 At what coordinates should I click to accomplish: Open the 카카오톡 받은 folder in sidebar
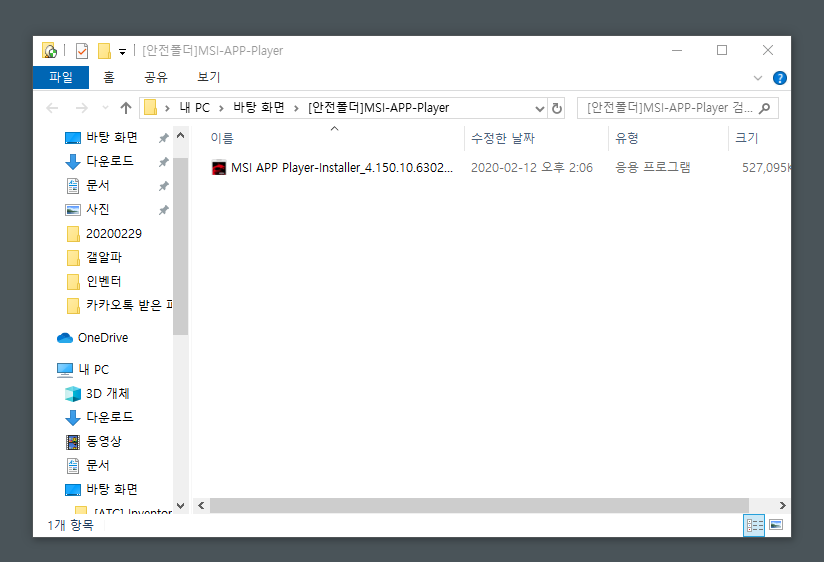(128, 305)
